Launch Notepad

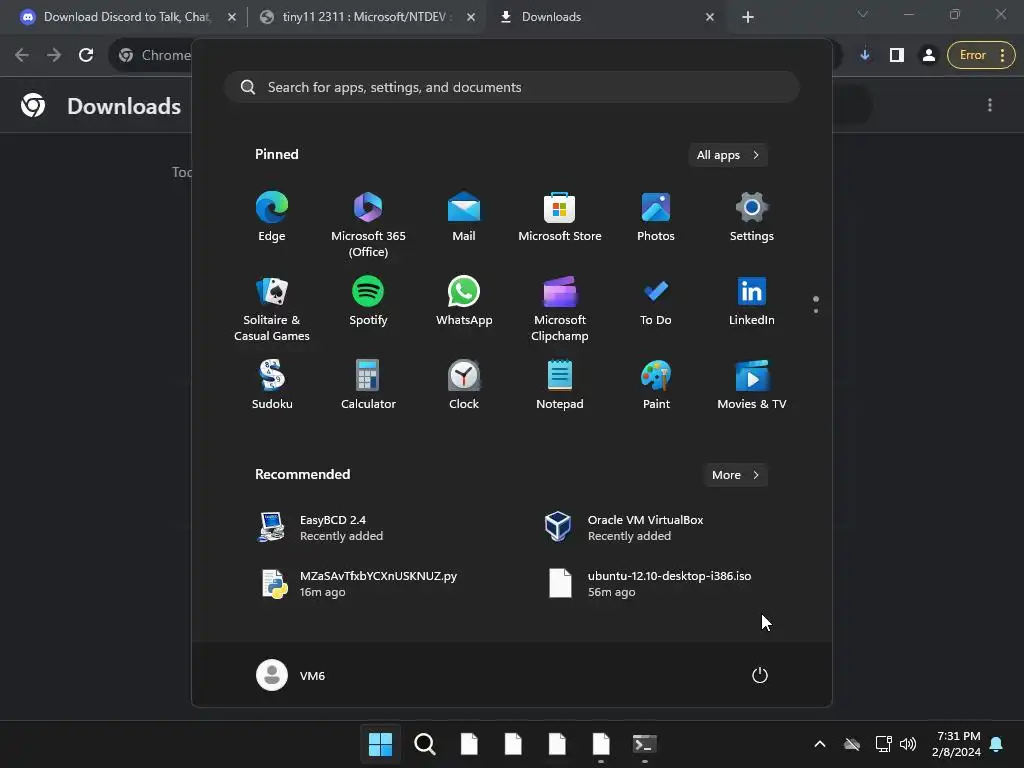click(x=560, y=385)
